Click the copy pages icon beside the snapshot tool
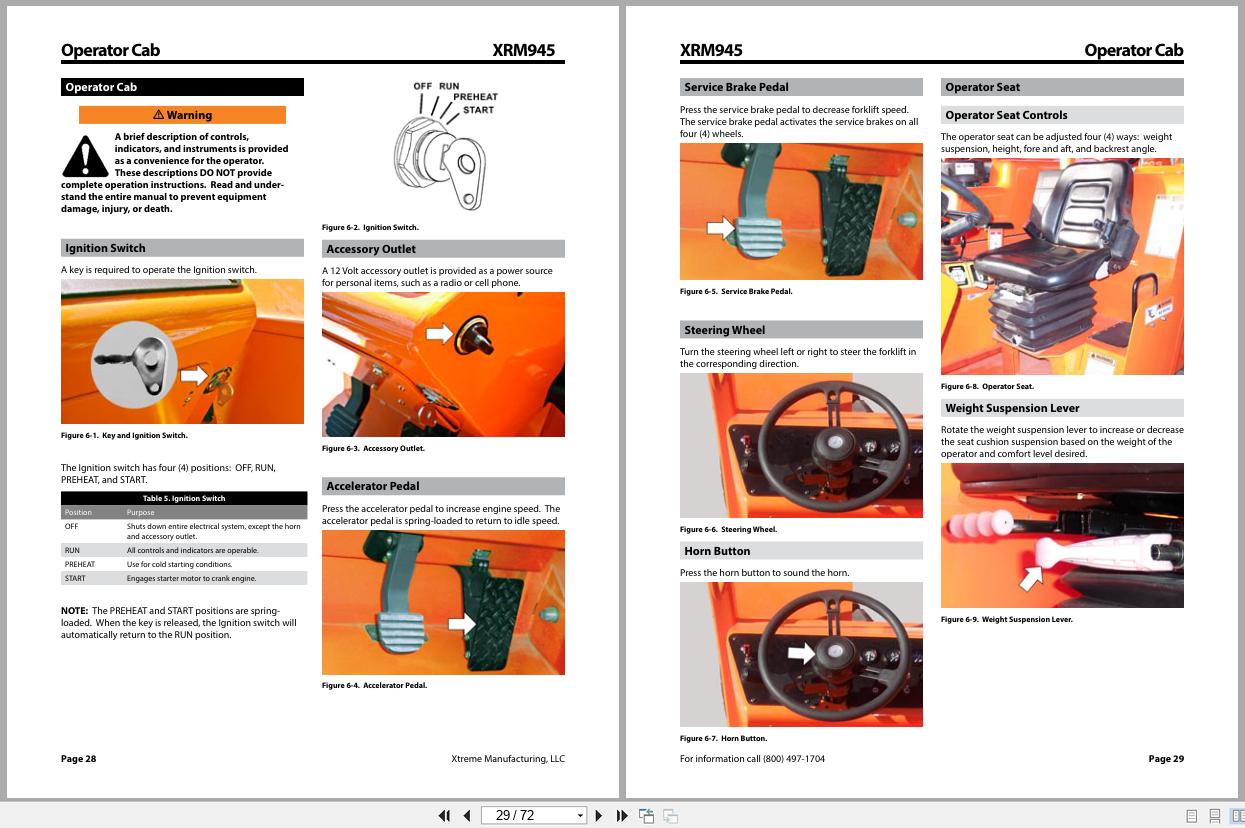The width and height of the screenshot is (1245, 828). click(669, 816)
